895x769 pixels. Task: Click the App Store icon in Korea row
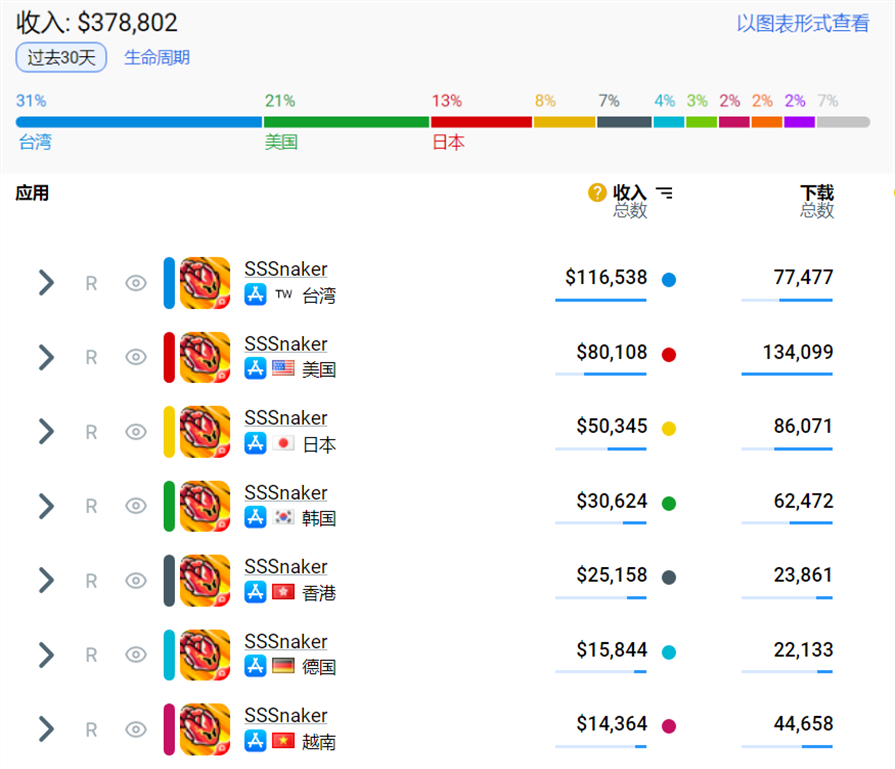pyautogui.click(x=255, y=518)
